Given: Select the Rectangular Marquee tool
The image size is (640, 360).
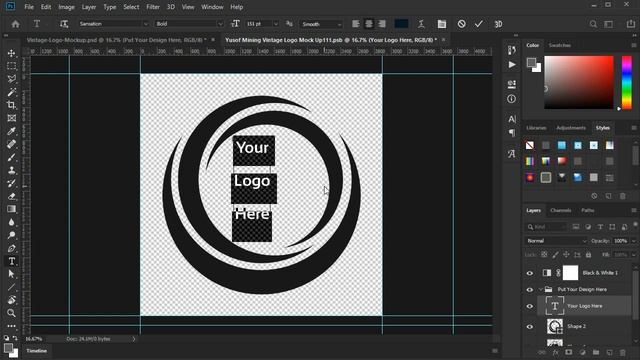Looking at the screenshot, I should click(x=11, y=66).
